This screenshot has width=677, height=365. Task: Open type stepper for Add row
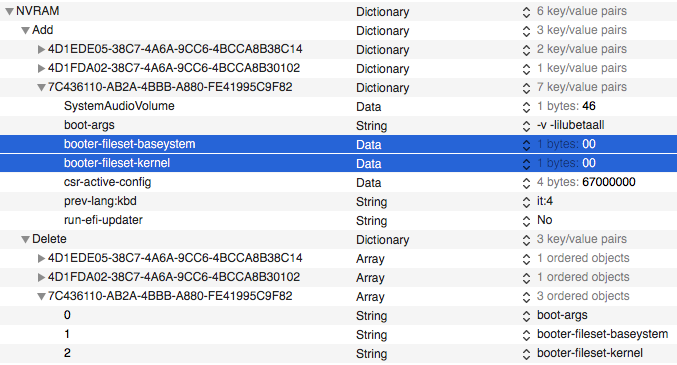click(x=526, y=31)
